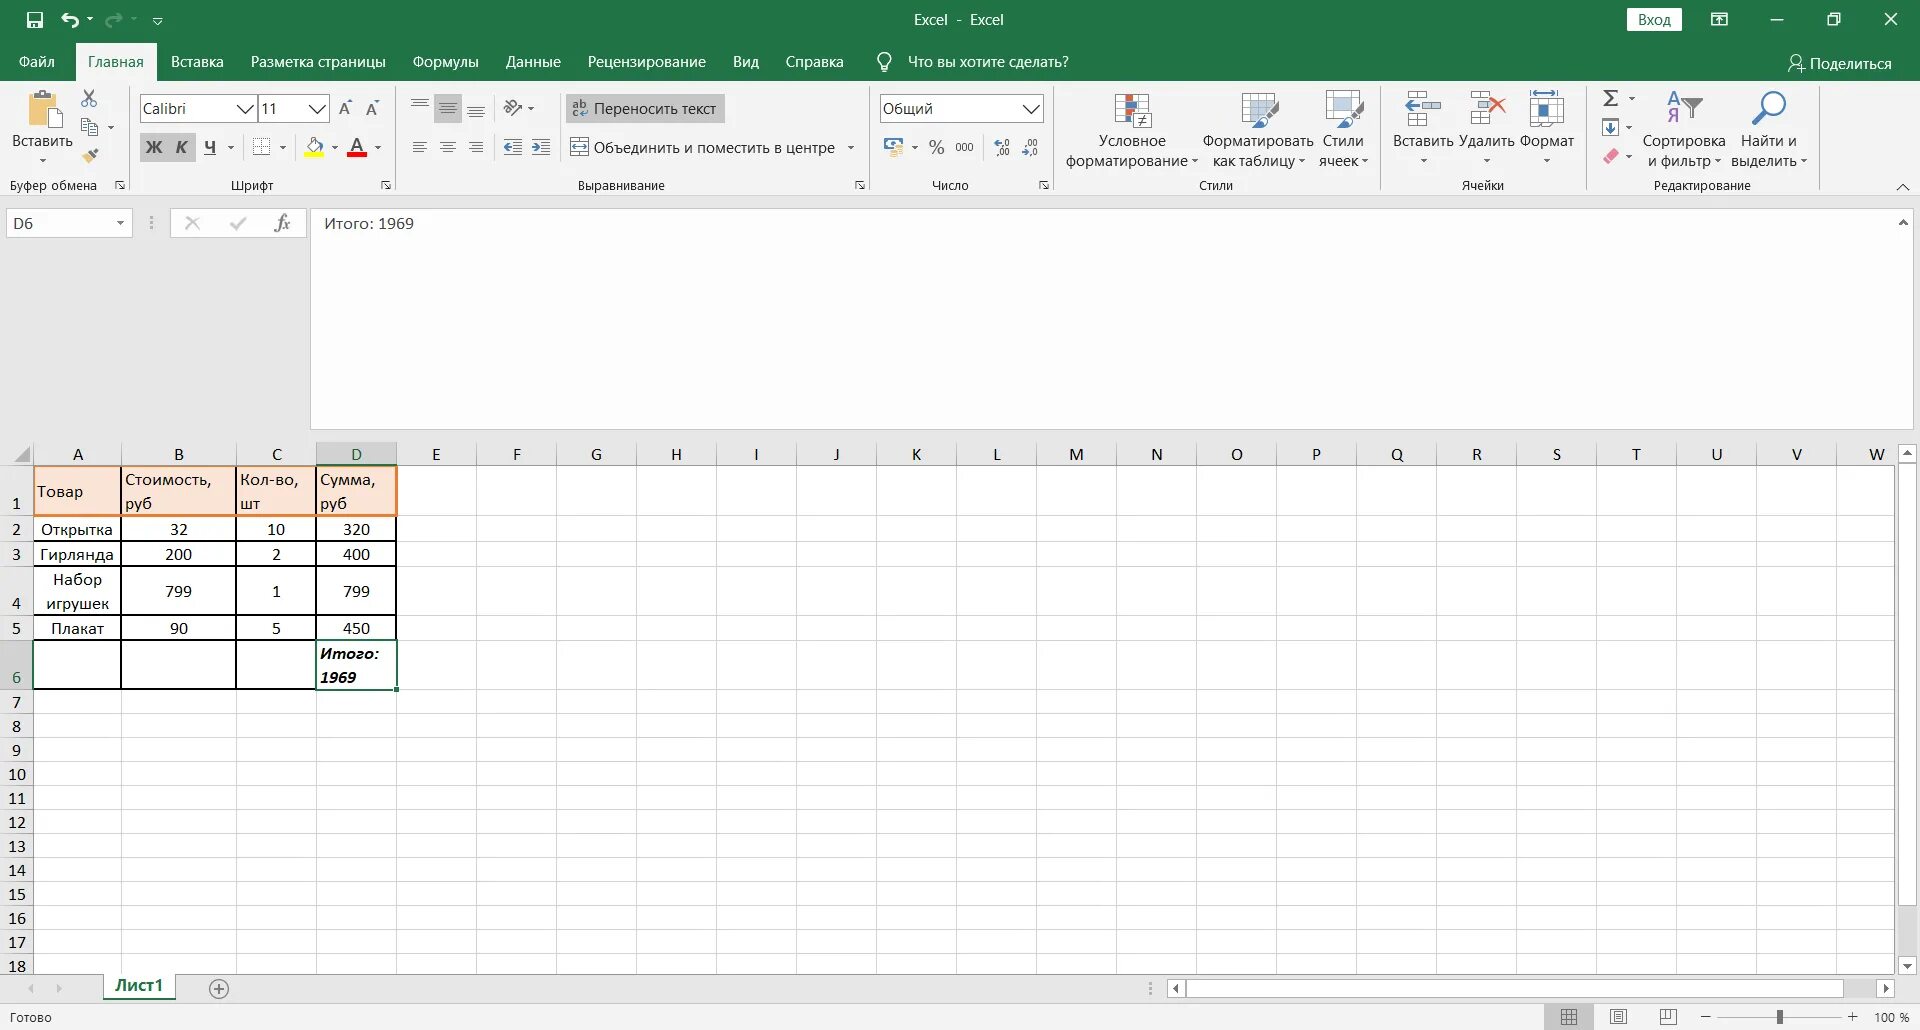The image size is (1920, 1030).
Task: Click the Borders icon
Action: click(x=261, y=147)
